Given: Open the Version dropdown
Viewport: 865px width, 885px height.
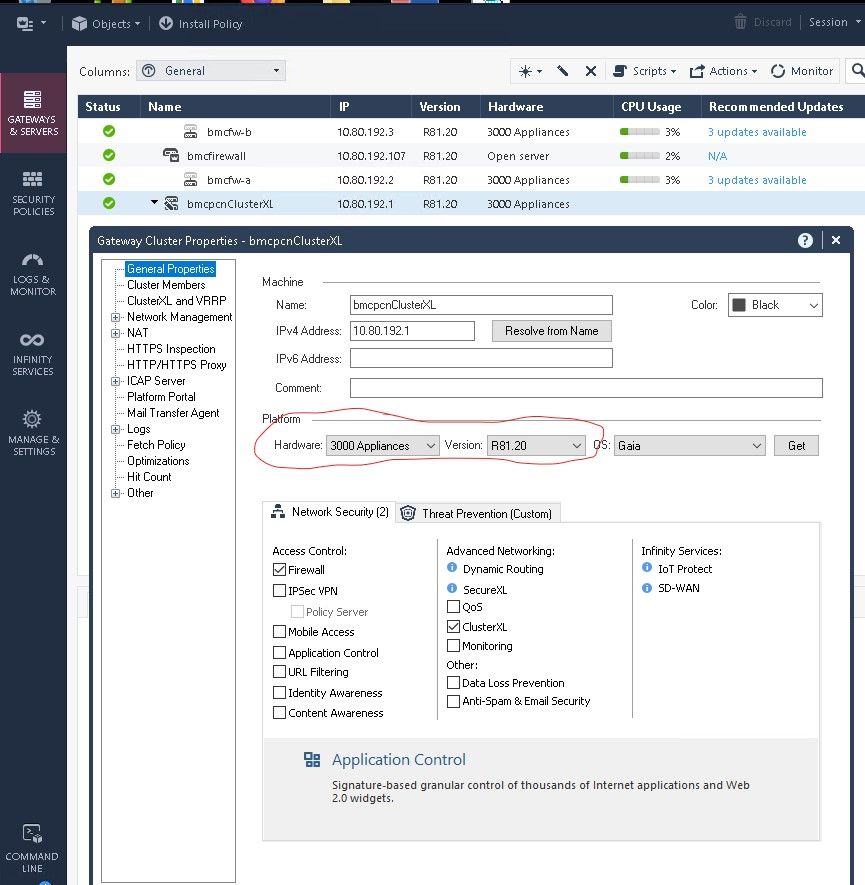Looking at the screenshot, I should point(536,445).
